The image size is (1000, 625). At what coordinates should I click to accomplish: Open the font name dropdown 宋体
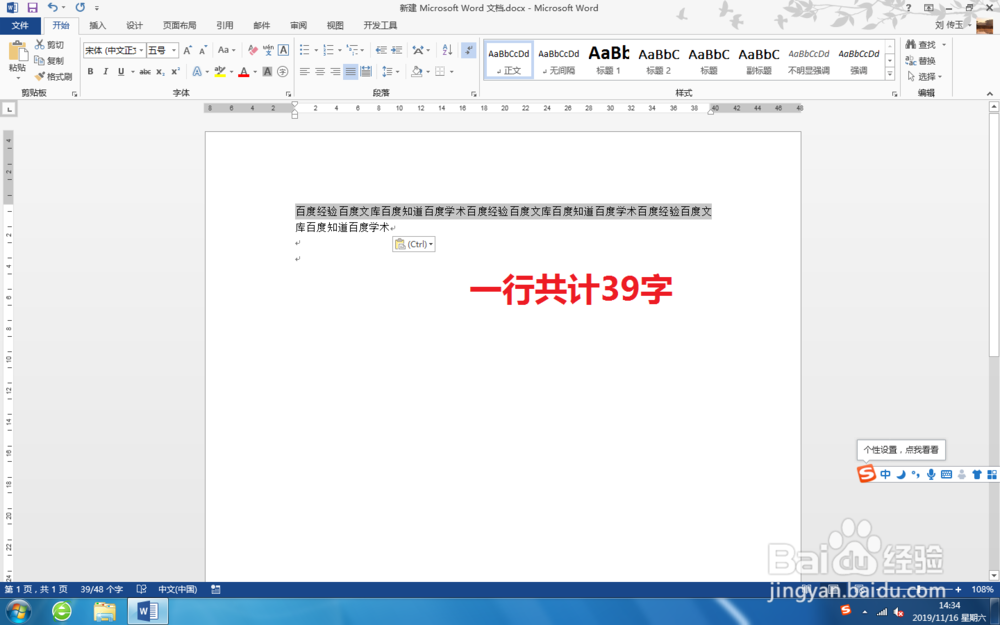point(141,50)
